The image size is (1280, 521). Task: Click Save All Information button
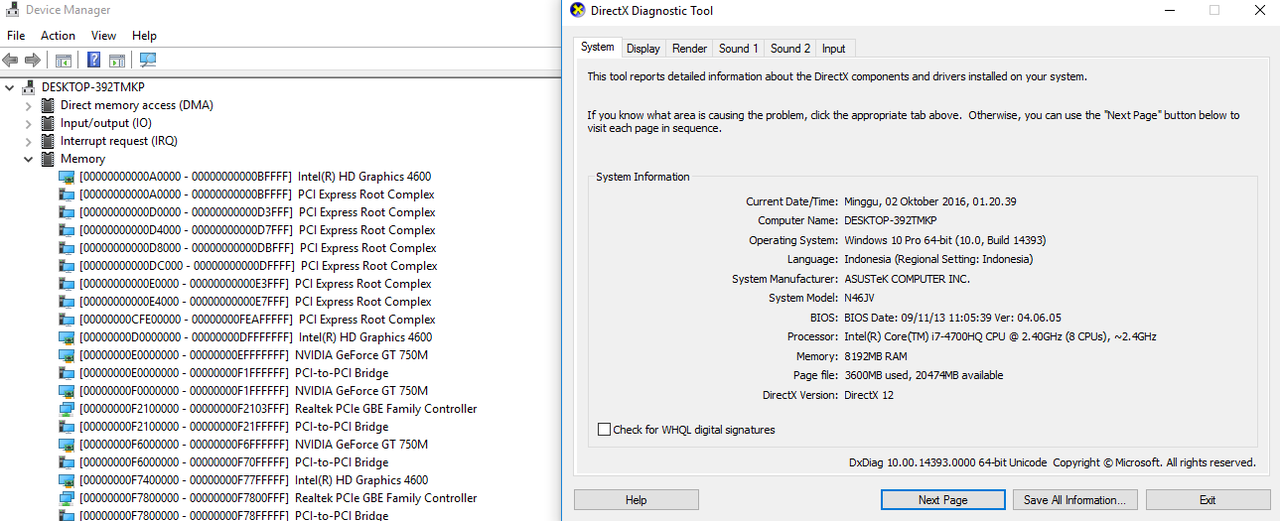1074,500
